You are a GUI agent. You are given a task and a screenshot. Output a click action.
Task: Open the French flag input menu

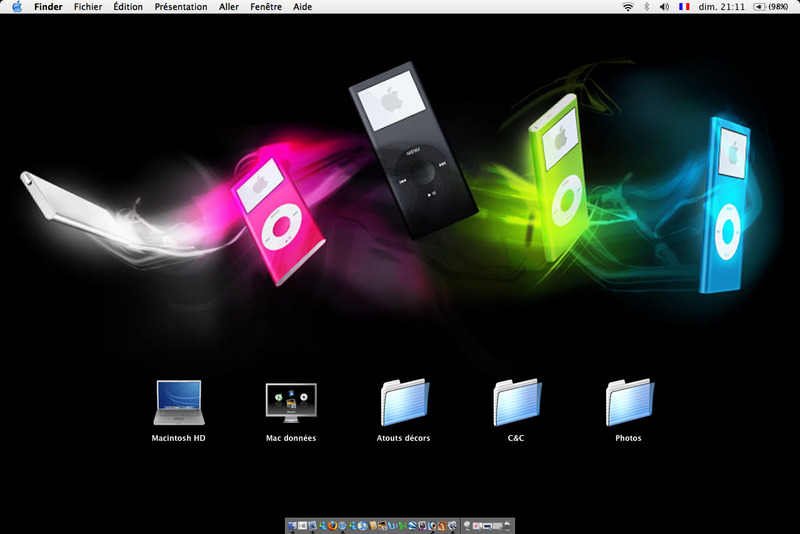684,7
